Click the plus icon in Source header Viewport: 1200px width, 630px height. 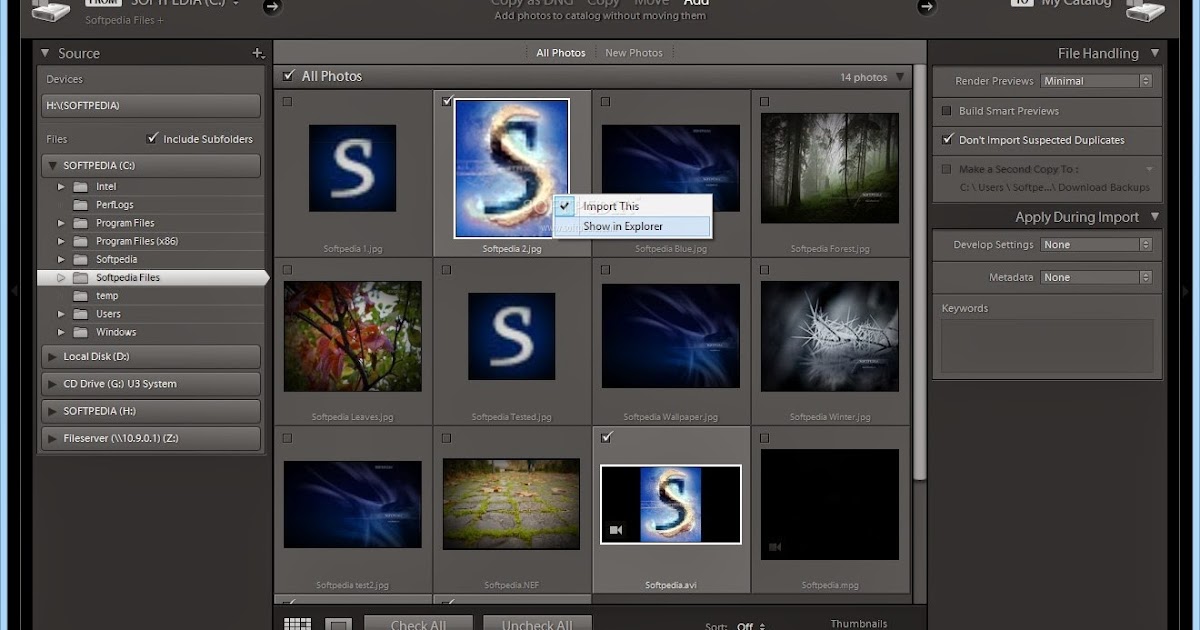[258, 53]
